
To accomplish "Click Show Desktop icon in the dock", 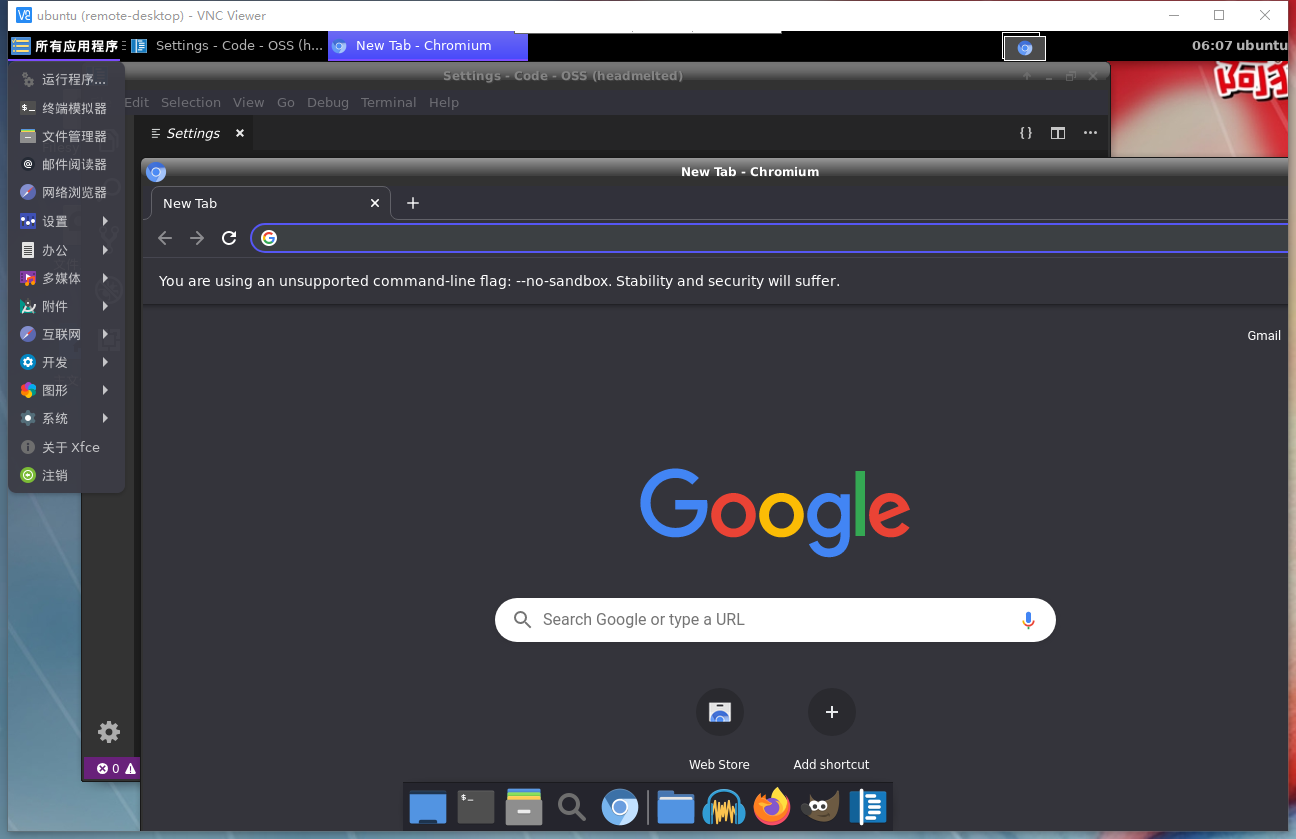I will click(428, 807).
